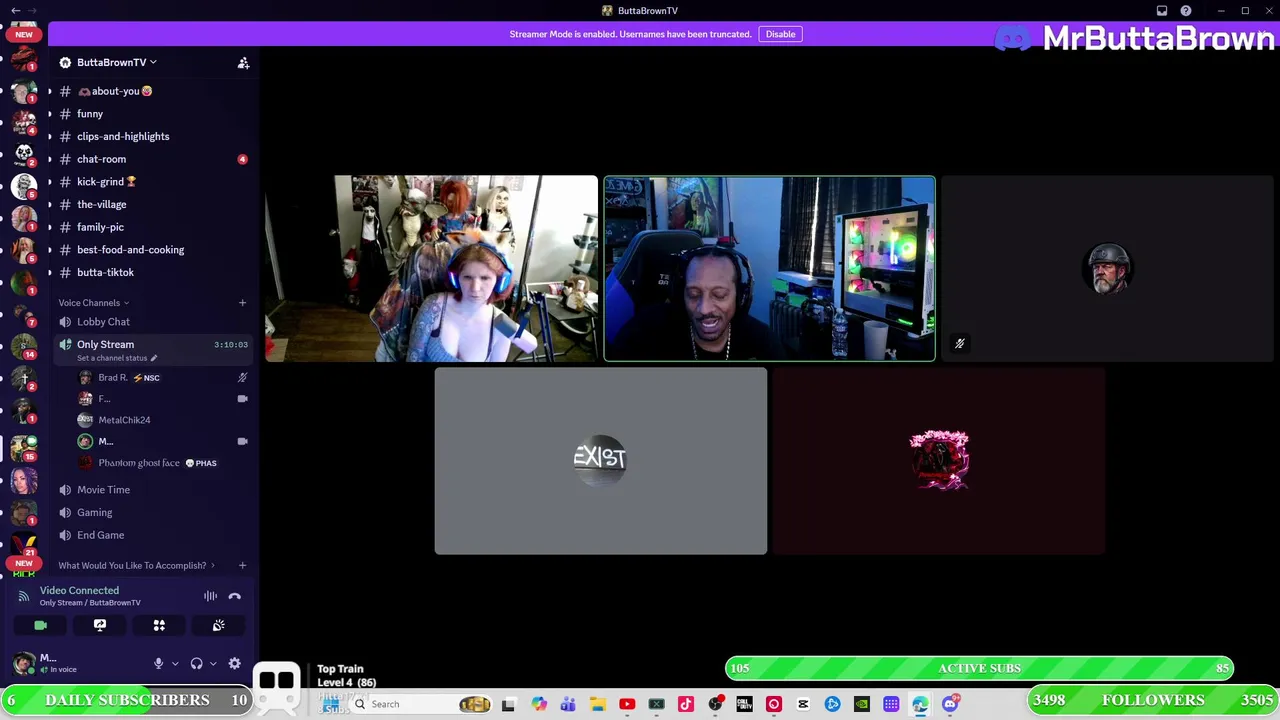
Task: Open the server icon with 15 badge
Action: pos(24,448)
